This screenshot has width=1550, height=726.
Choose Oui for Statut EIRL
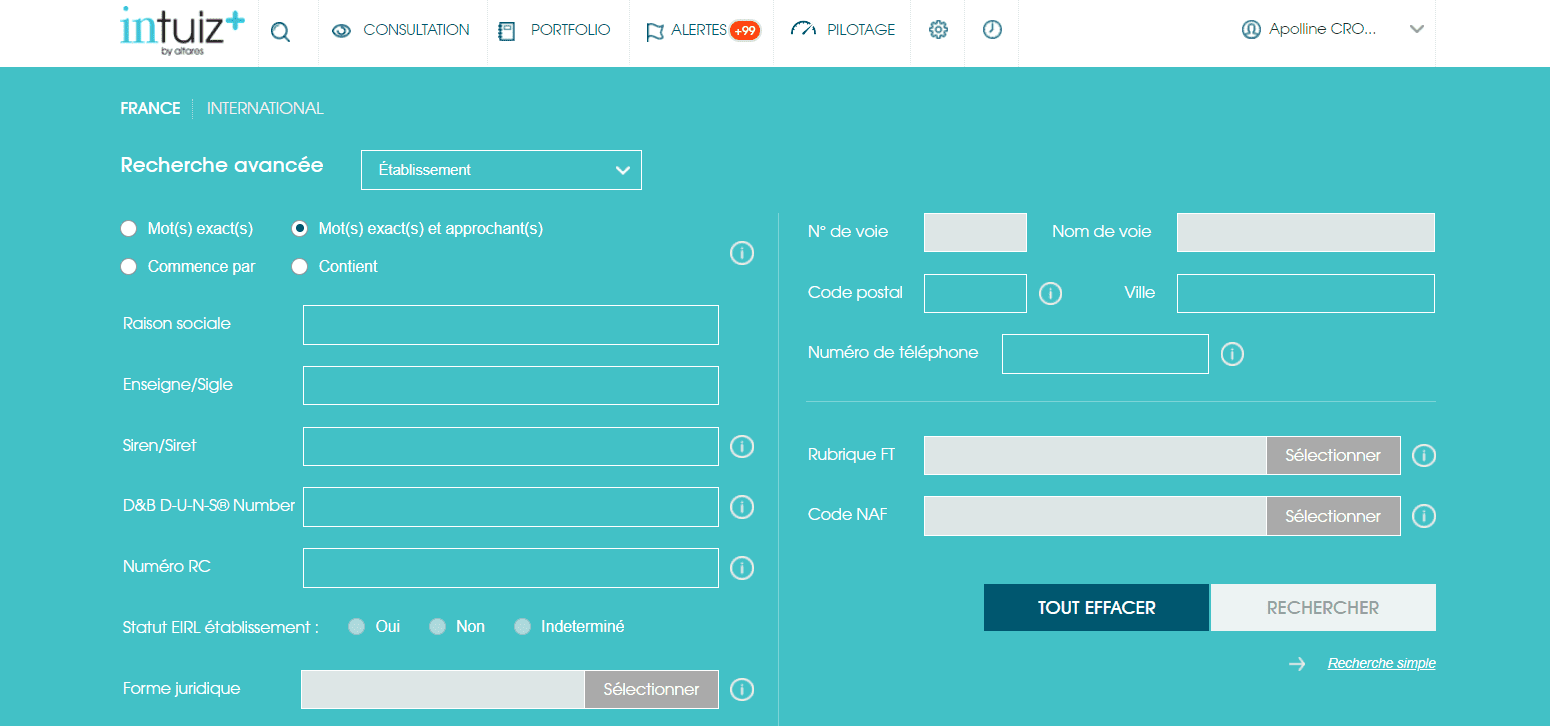pyautogui.click(x=356, y=627)
